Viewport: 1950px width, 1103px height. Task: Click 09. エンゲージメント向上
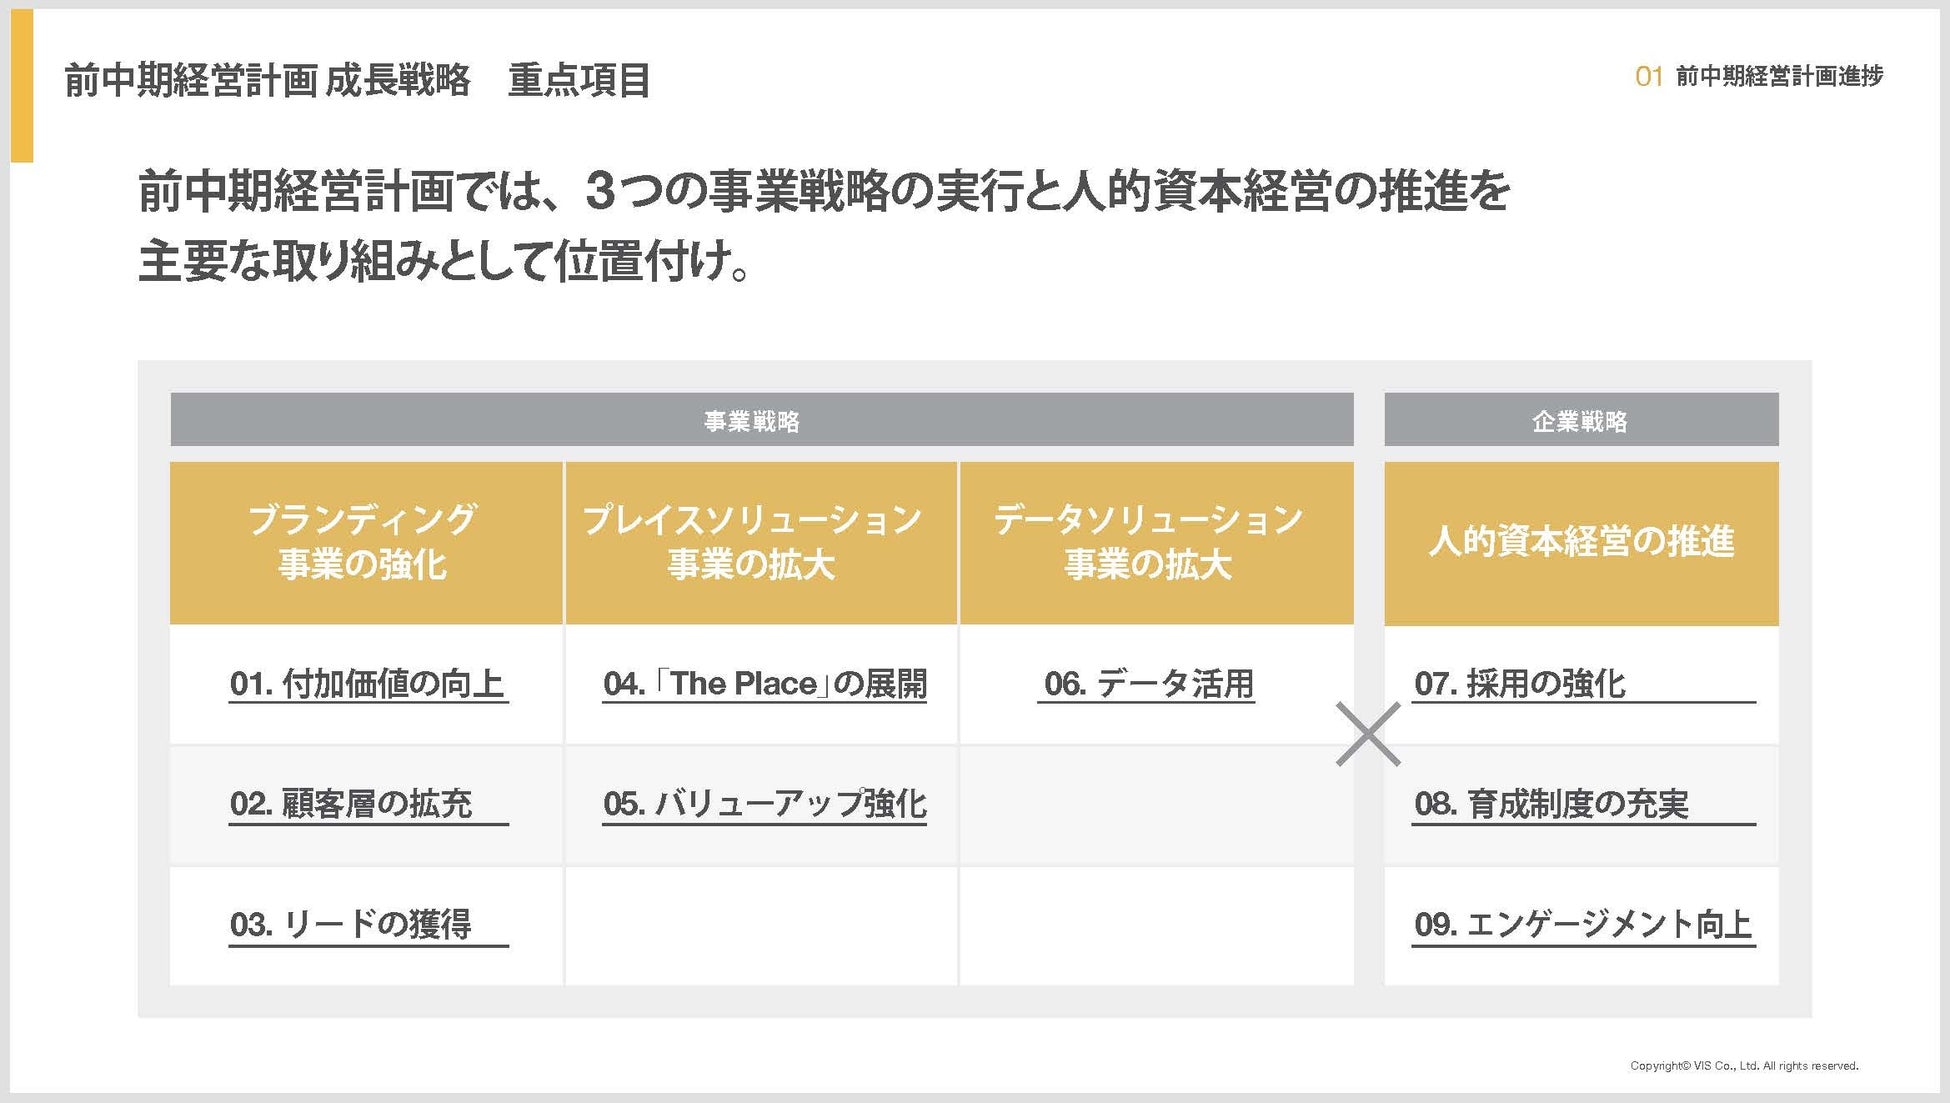(x=1583, y=924)
